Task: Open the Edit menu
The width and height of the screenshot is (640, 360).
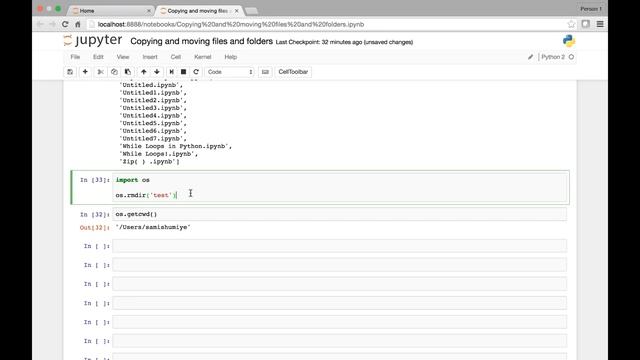Action: tap(98, 57)
